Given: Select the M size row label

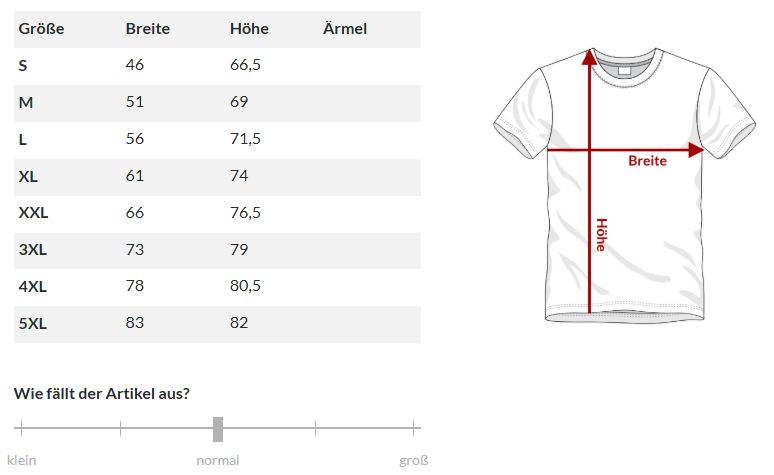Looking at the screenshot, I should (26, 103).
